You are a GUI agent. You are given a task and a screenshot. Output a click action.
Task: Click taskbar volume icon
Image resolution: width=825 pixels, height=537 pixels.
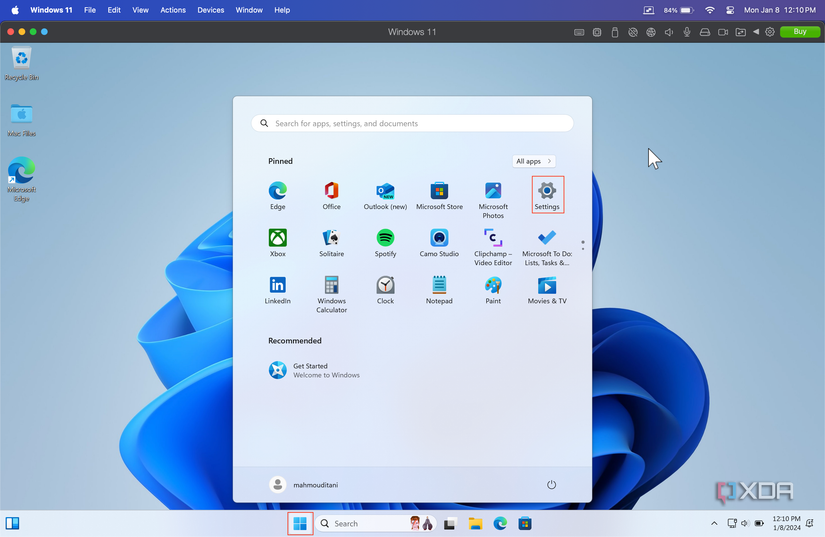pos(744,523)
